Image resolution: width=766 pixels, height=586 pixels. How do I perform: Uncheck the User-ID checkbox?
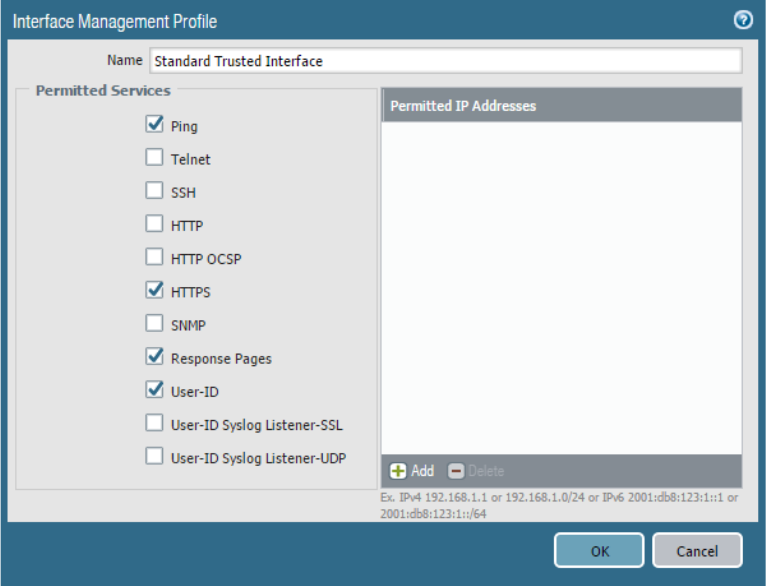click(x=154, y=390)
